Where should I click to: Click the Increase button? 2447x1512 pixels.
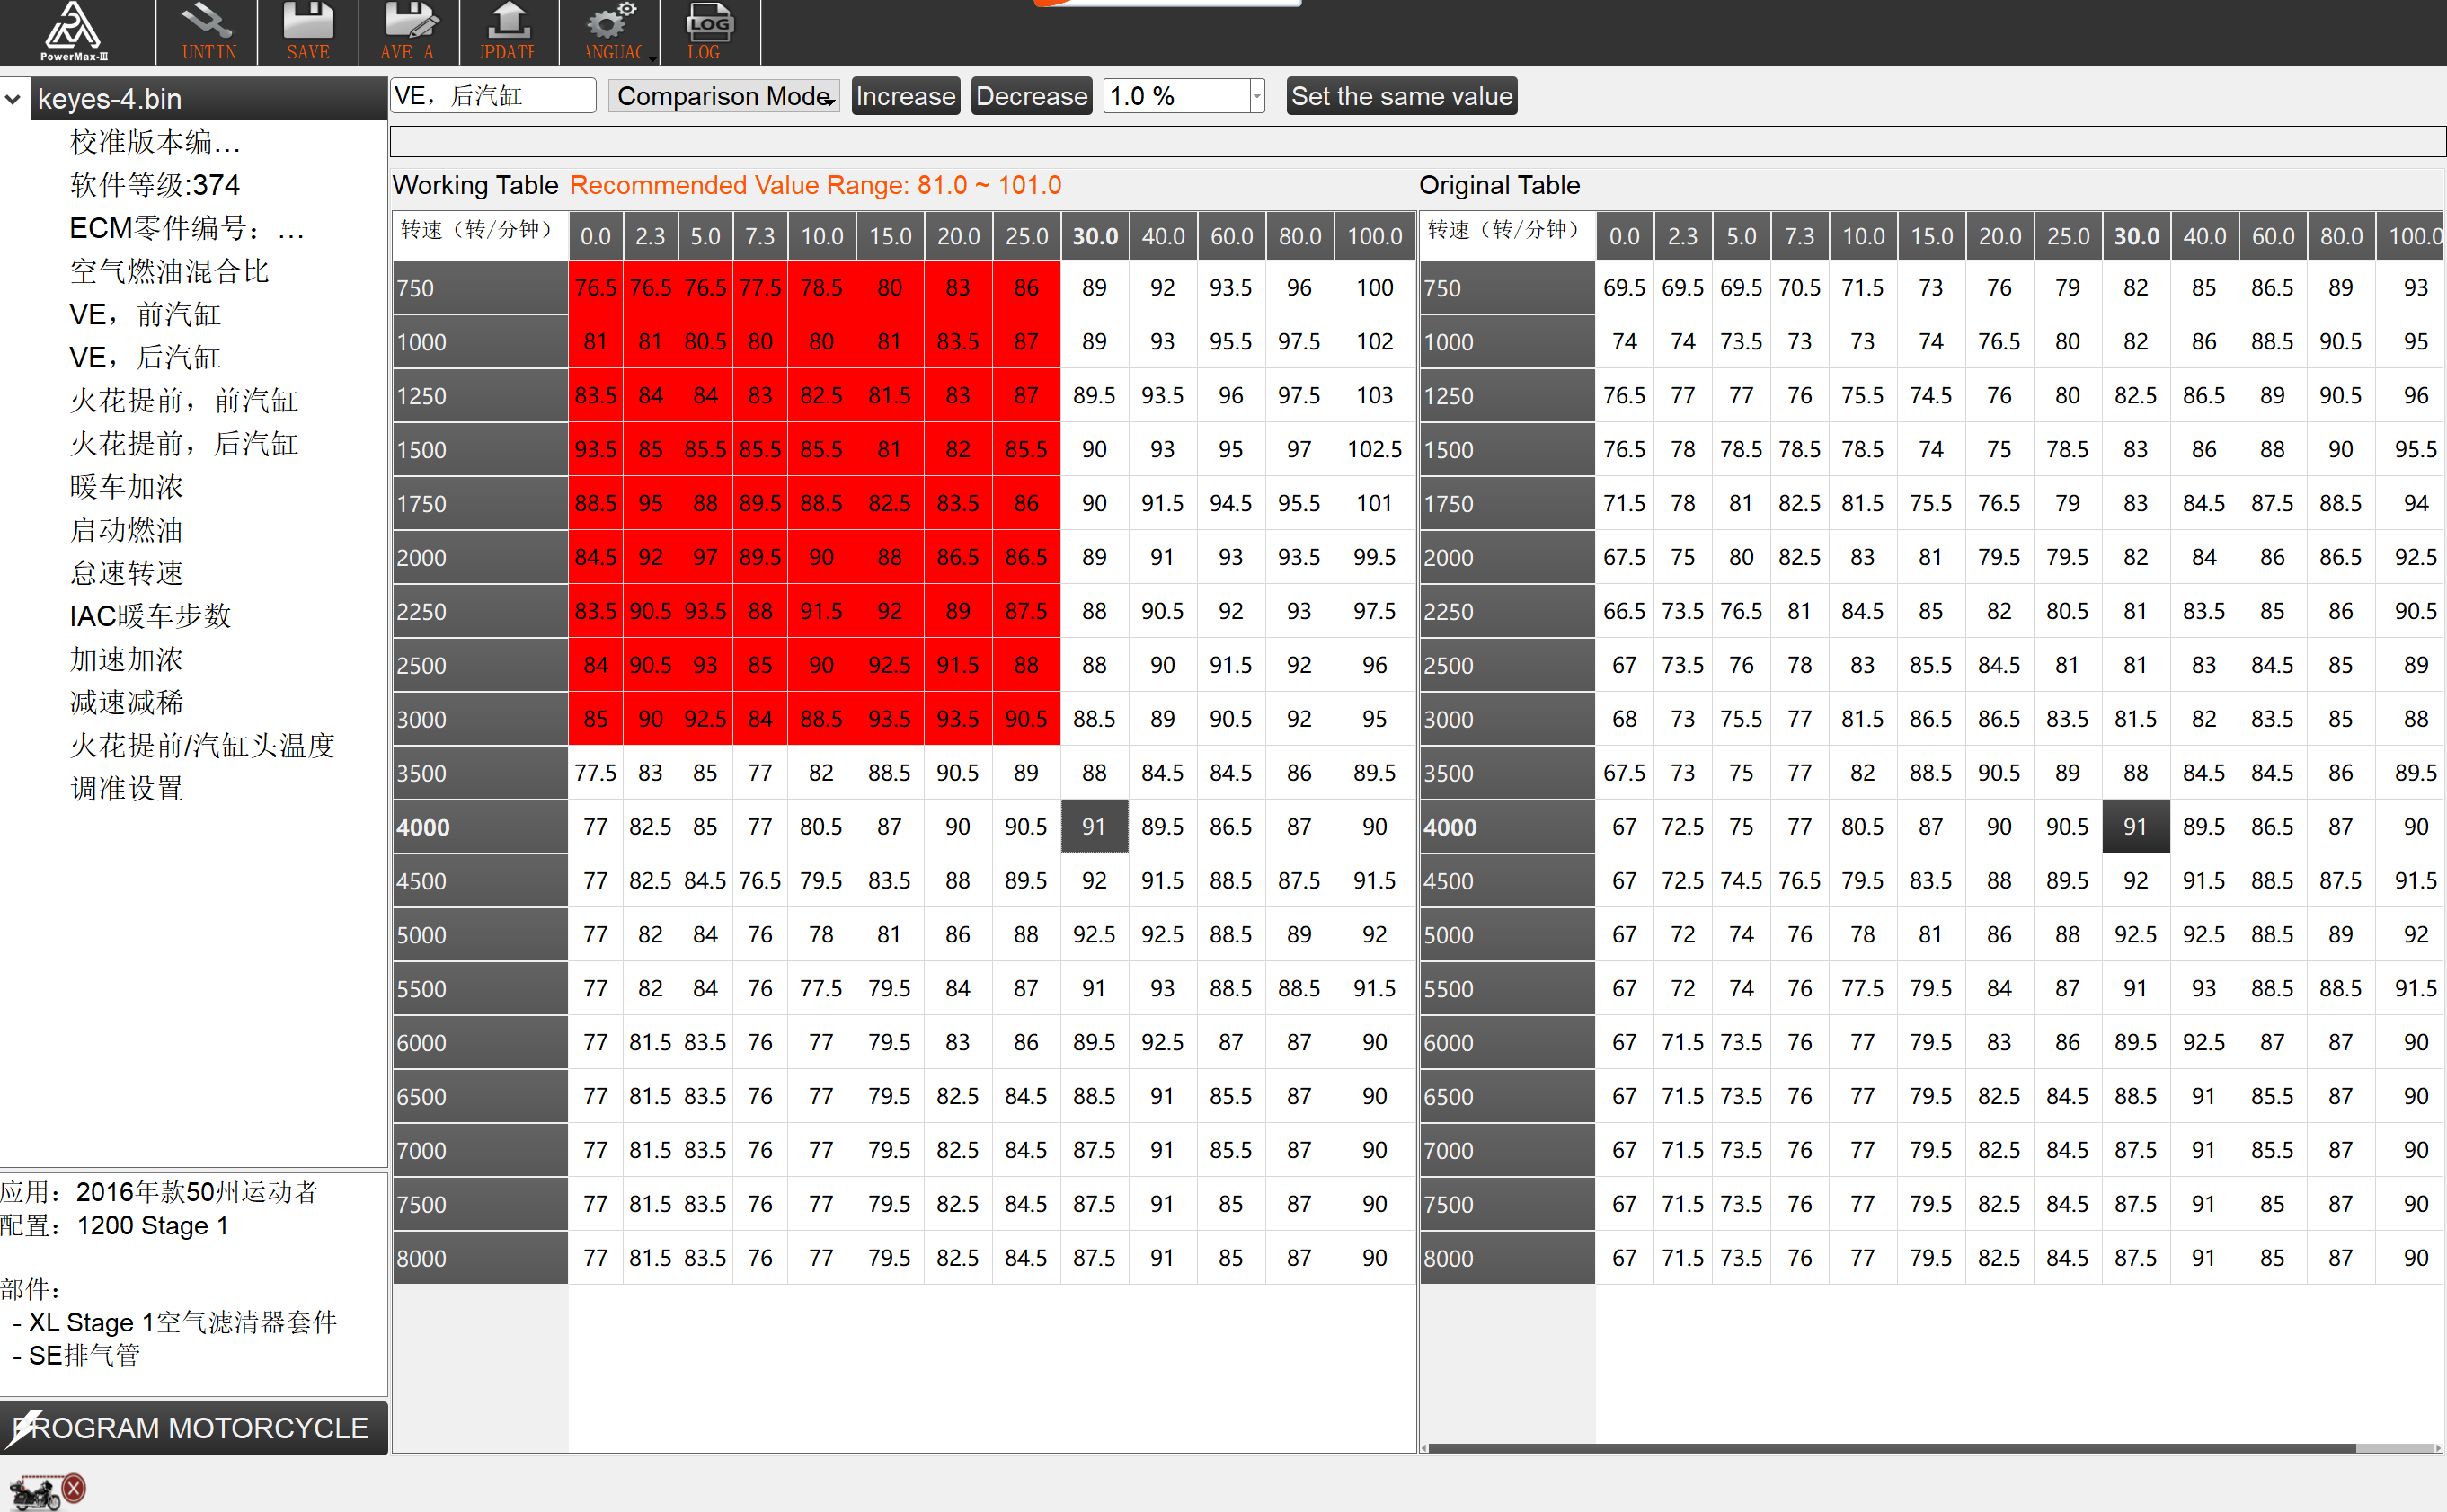pyautogui.click(x=905, y=96)
